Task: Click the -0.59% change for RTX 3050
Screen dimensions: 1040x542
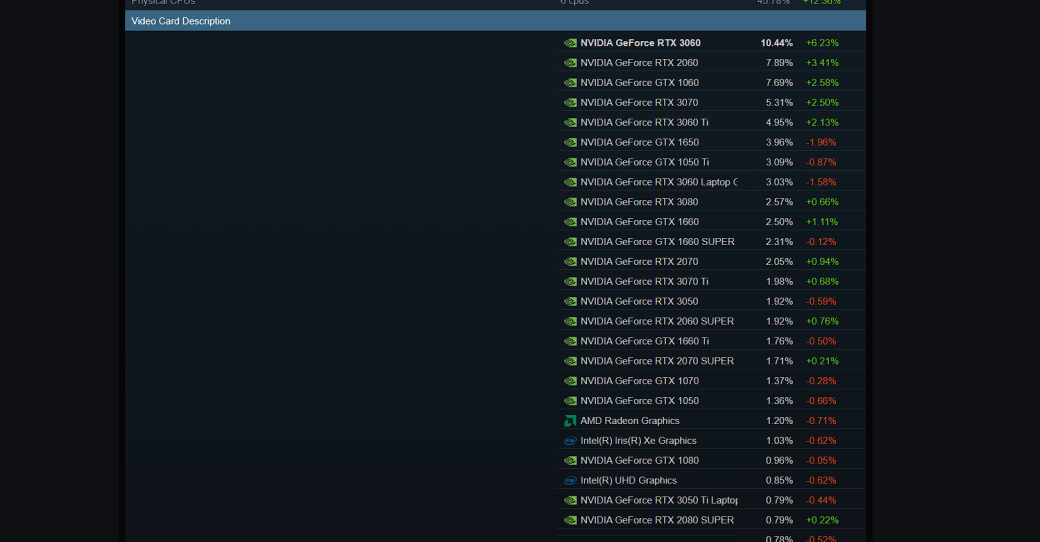Action: 821,301
